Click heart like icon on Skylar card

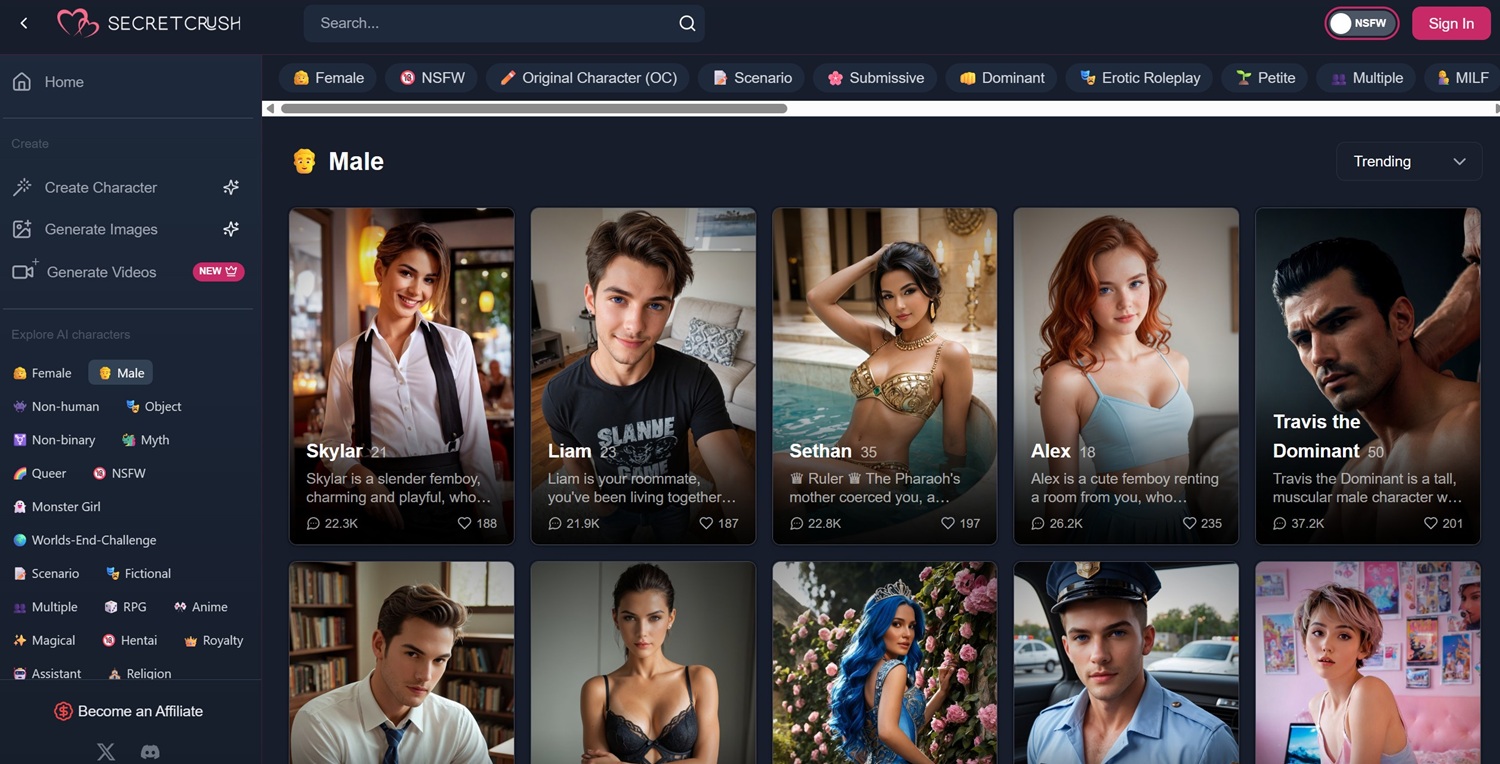coord(464,523)
